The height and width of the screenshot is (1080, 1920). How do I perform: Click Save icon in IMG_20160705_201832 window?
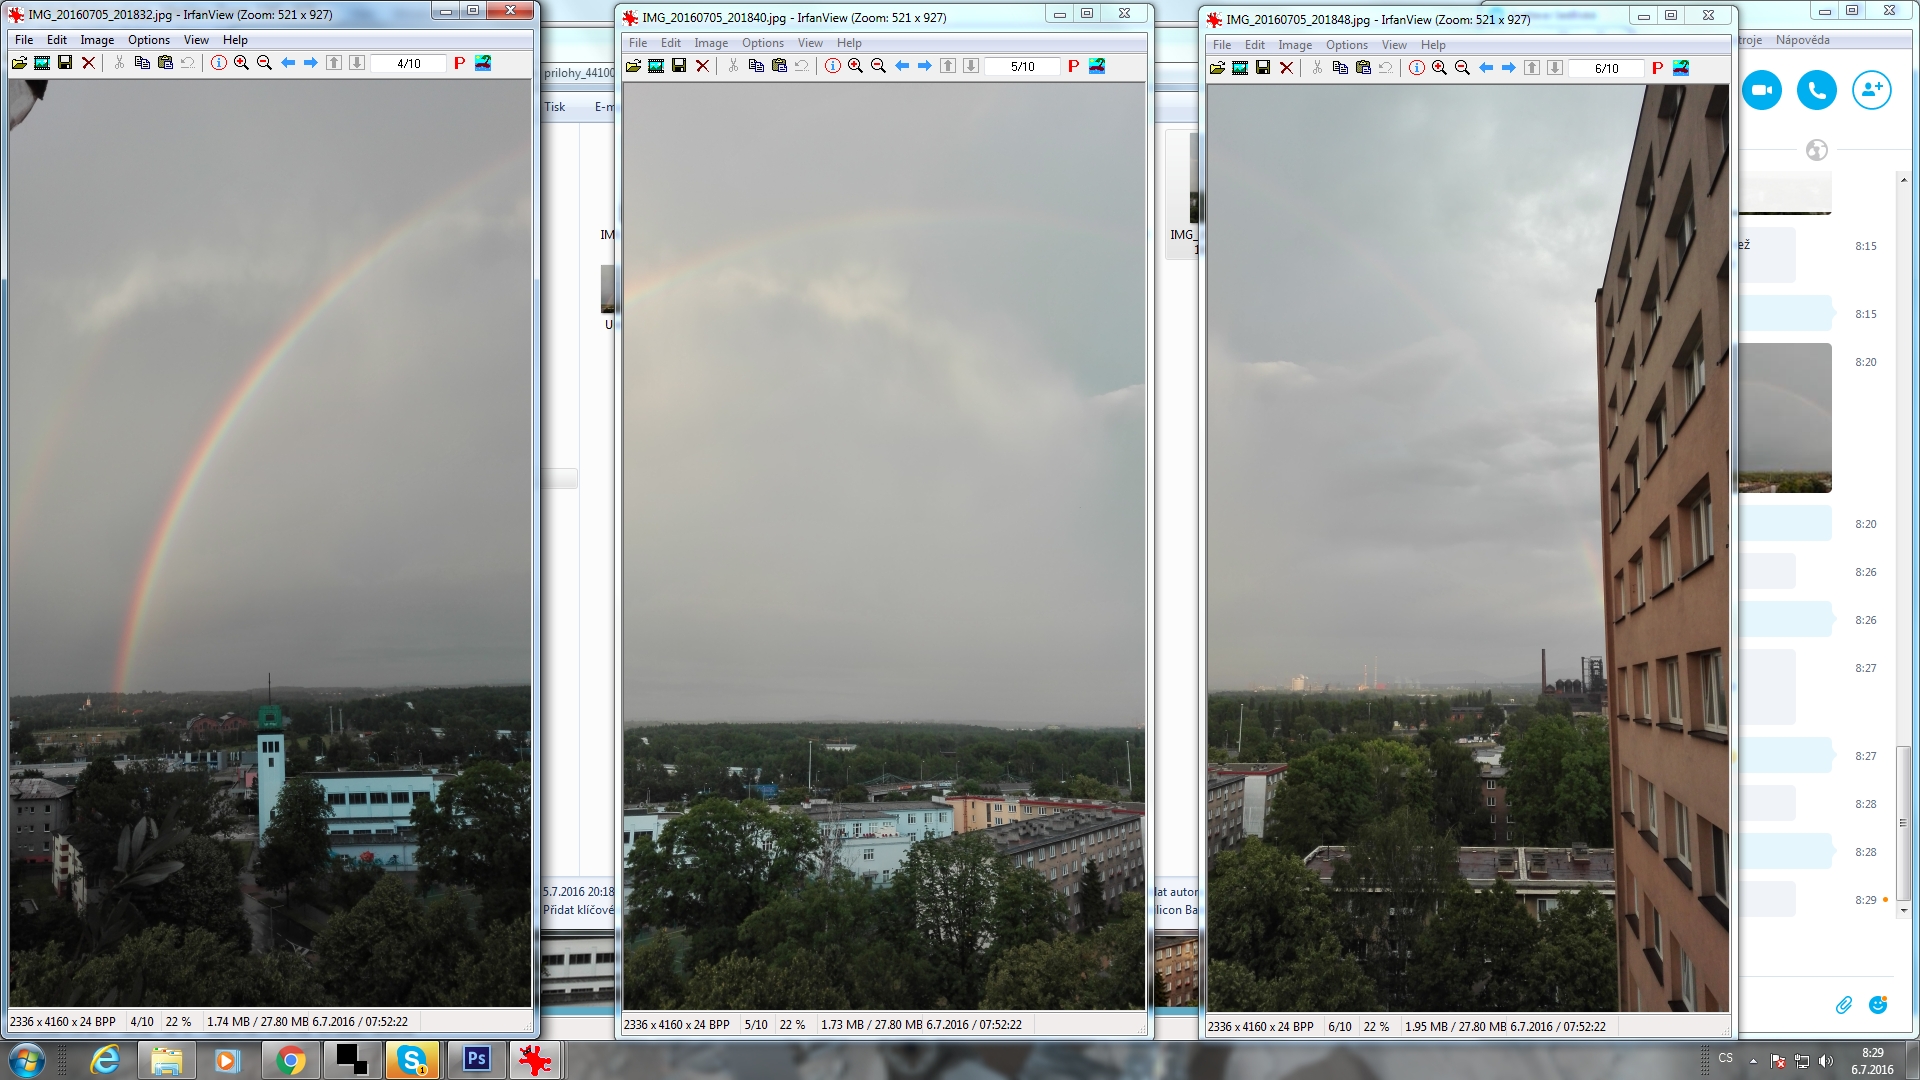tap(65, 63)
